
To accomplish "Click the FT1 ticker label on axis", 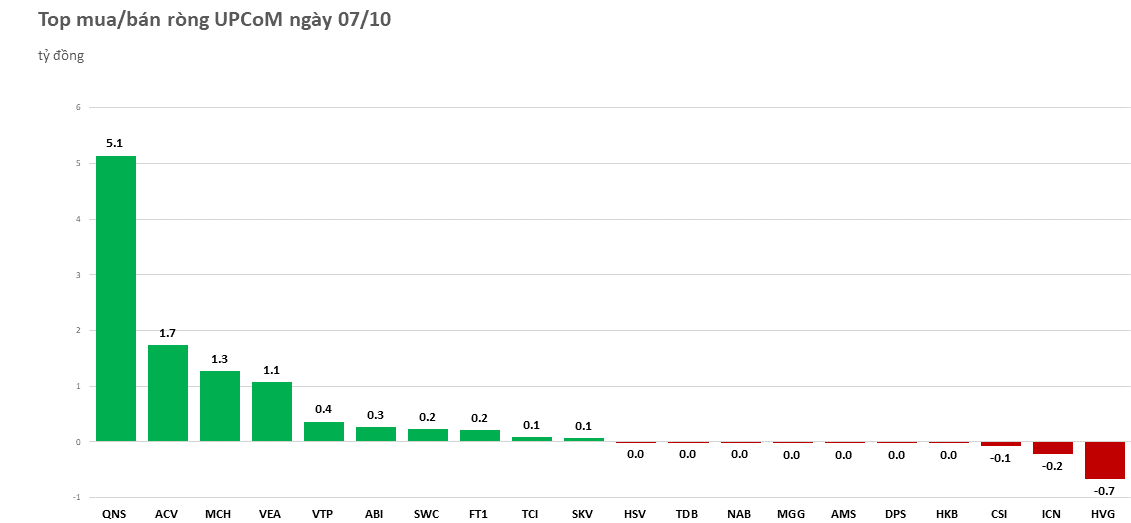I will coord(479,514).
